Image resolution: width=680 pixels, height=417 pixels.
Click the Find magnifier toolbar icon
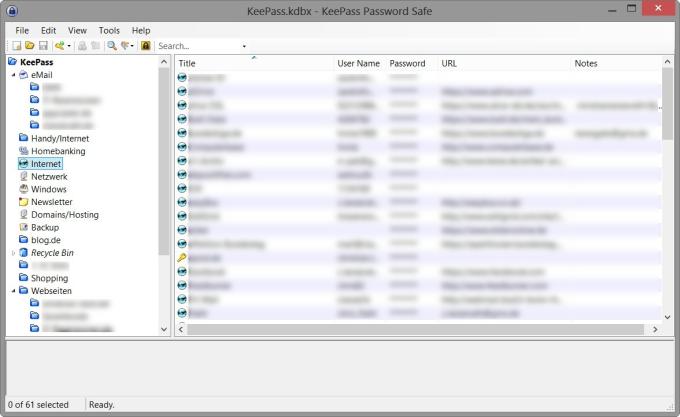coord(112,46)
